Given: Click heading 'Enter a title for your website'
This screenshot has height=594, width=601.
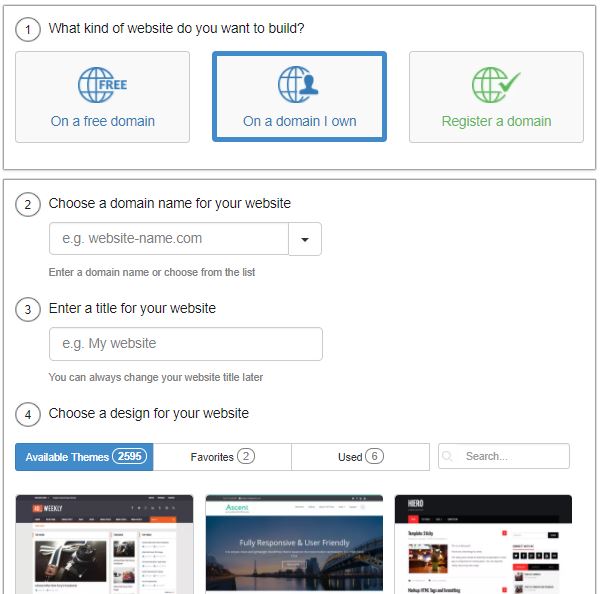Looking at the screenshot, I should 132,308.
